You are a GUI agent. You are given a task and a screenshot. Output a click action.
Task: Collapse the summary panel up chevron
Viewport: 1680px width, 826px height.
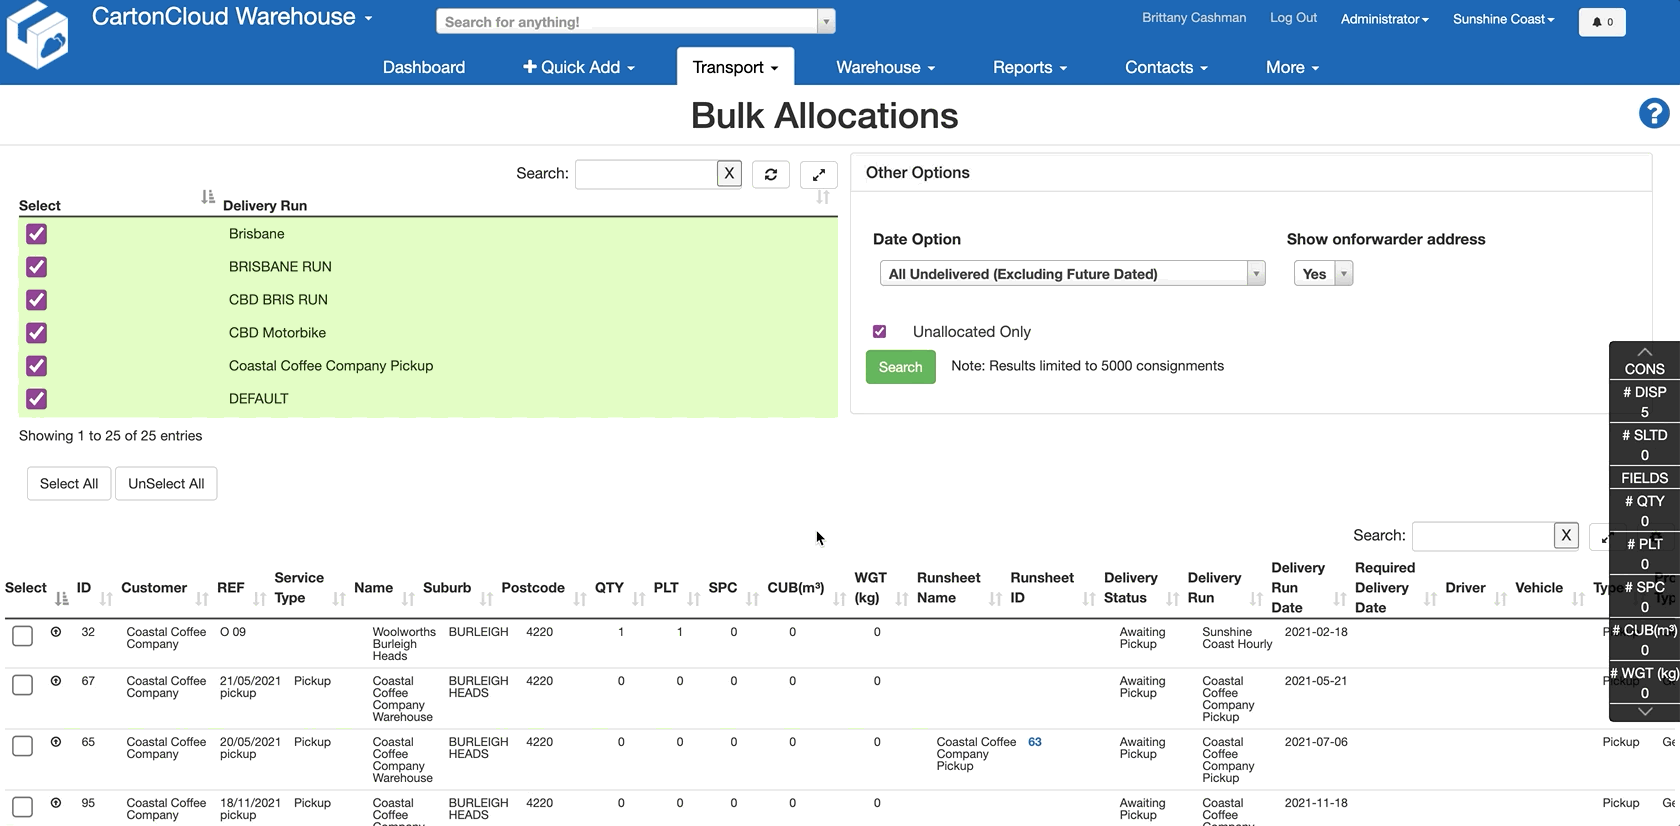pyautogui.click(x=1644, y=352)
